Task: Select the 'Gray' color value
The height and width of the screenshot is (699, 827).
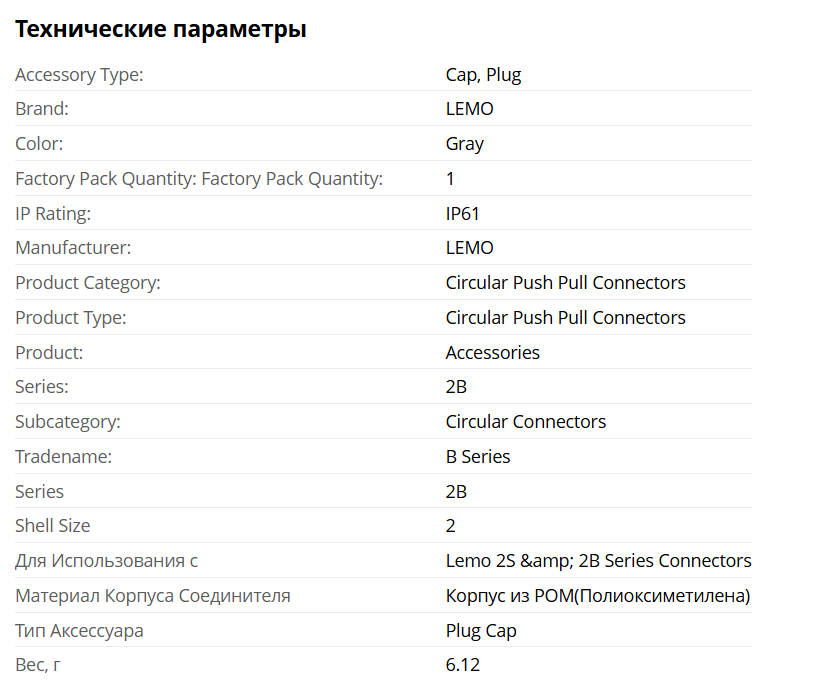Action: tap(464, 144)
